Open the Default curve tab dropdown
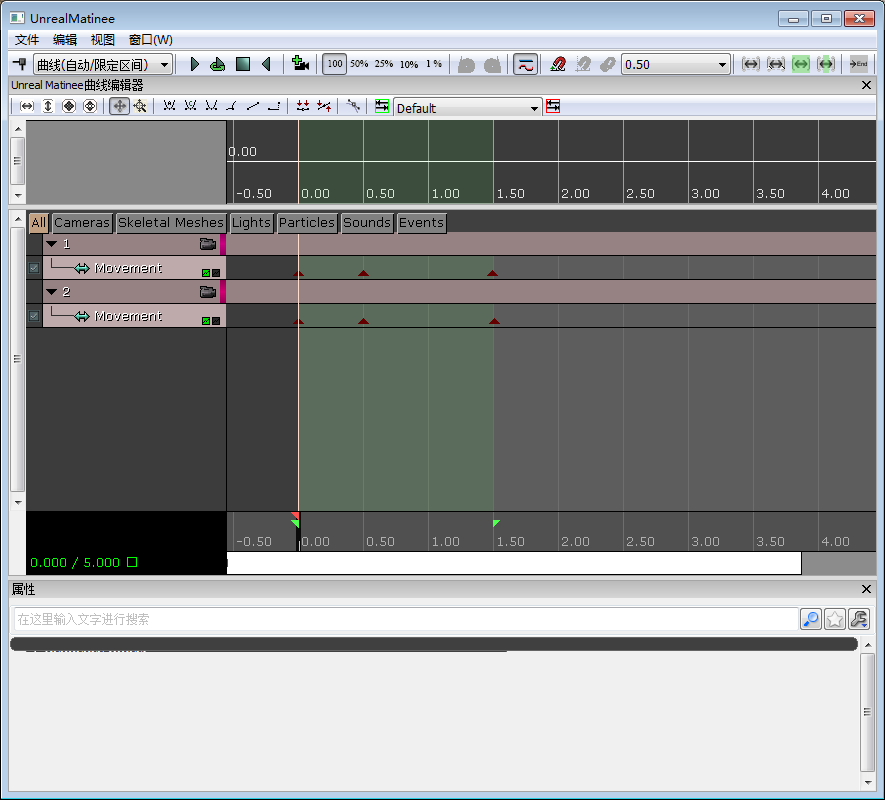Screen dimensions: 885x800 click(467, 108)
